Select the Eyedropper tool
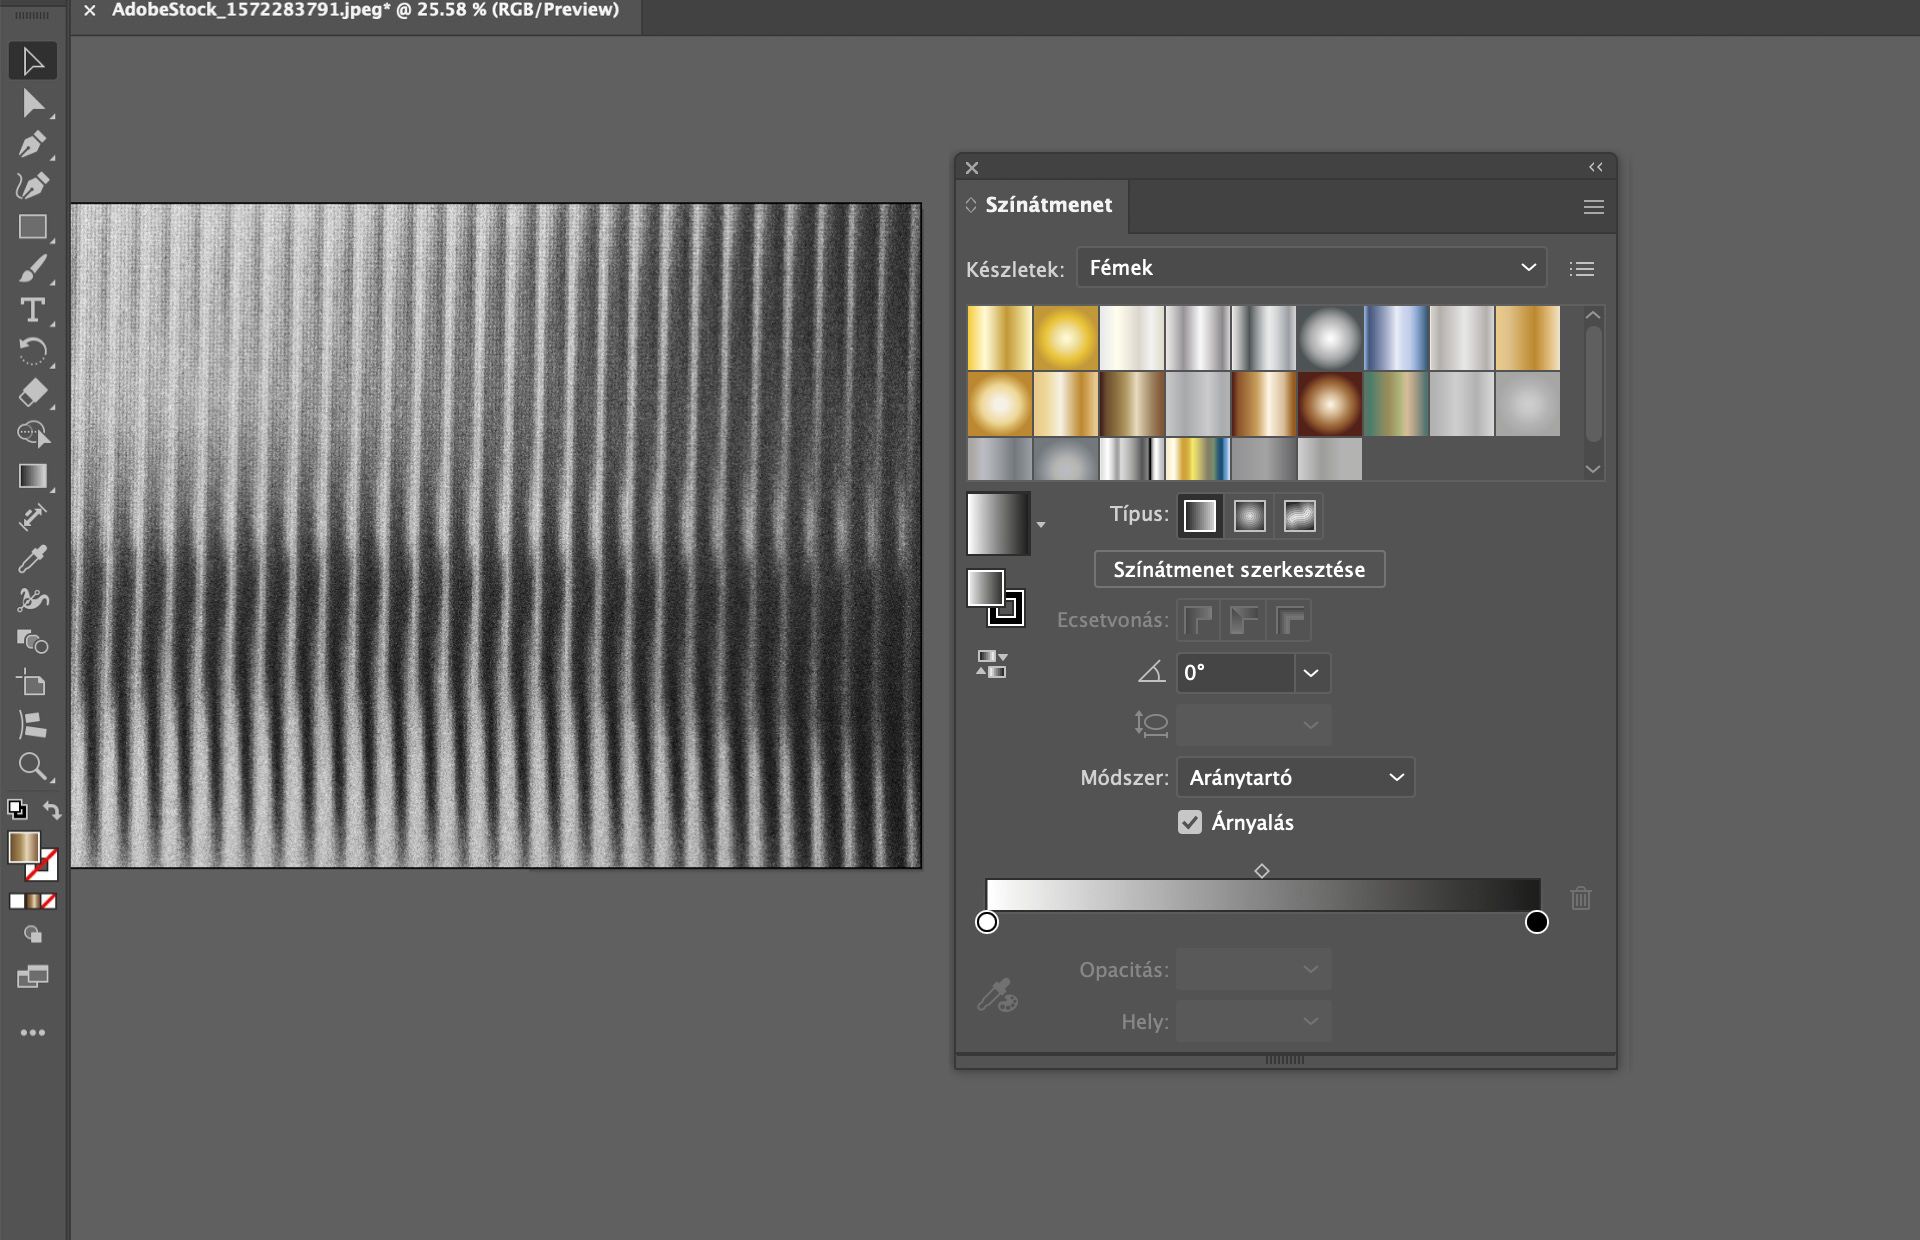This screenshot has height=1240, width=1920. pyautogui.click(x=32, y=559)
